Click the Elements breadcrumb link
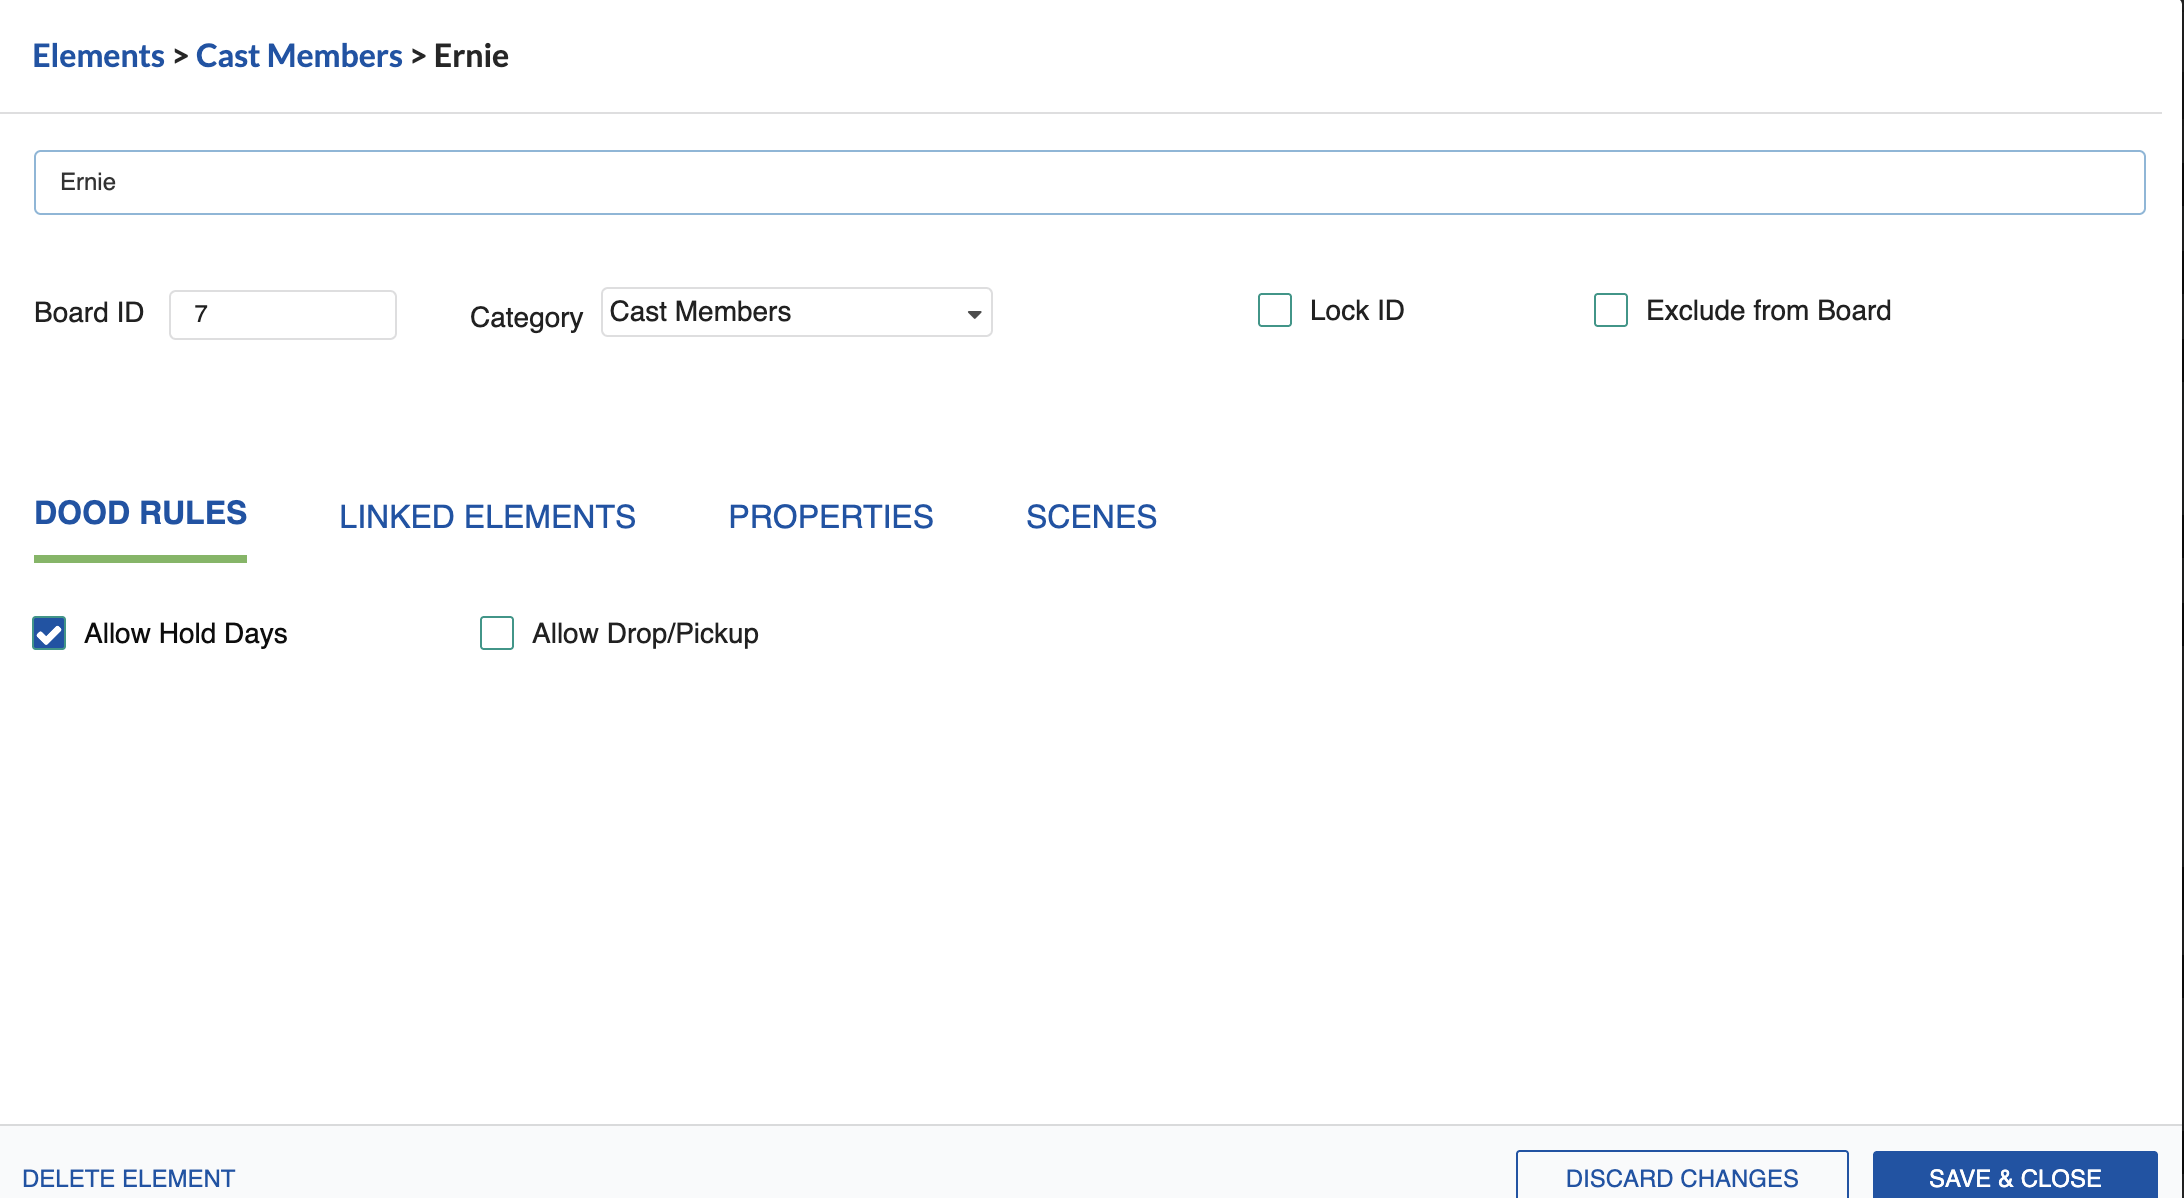 coord(98,56)
